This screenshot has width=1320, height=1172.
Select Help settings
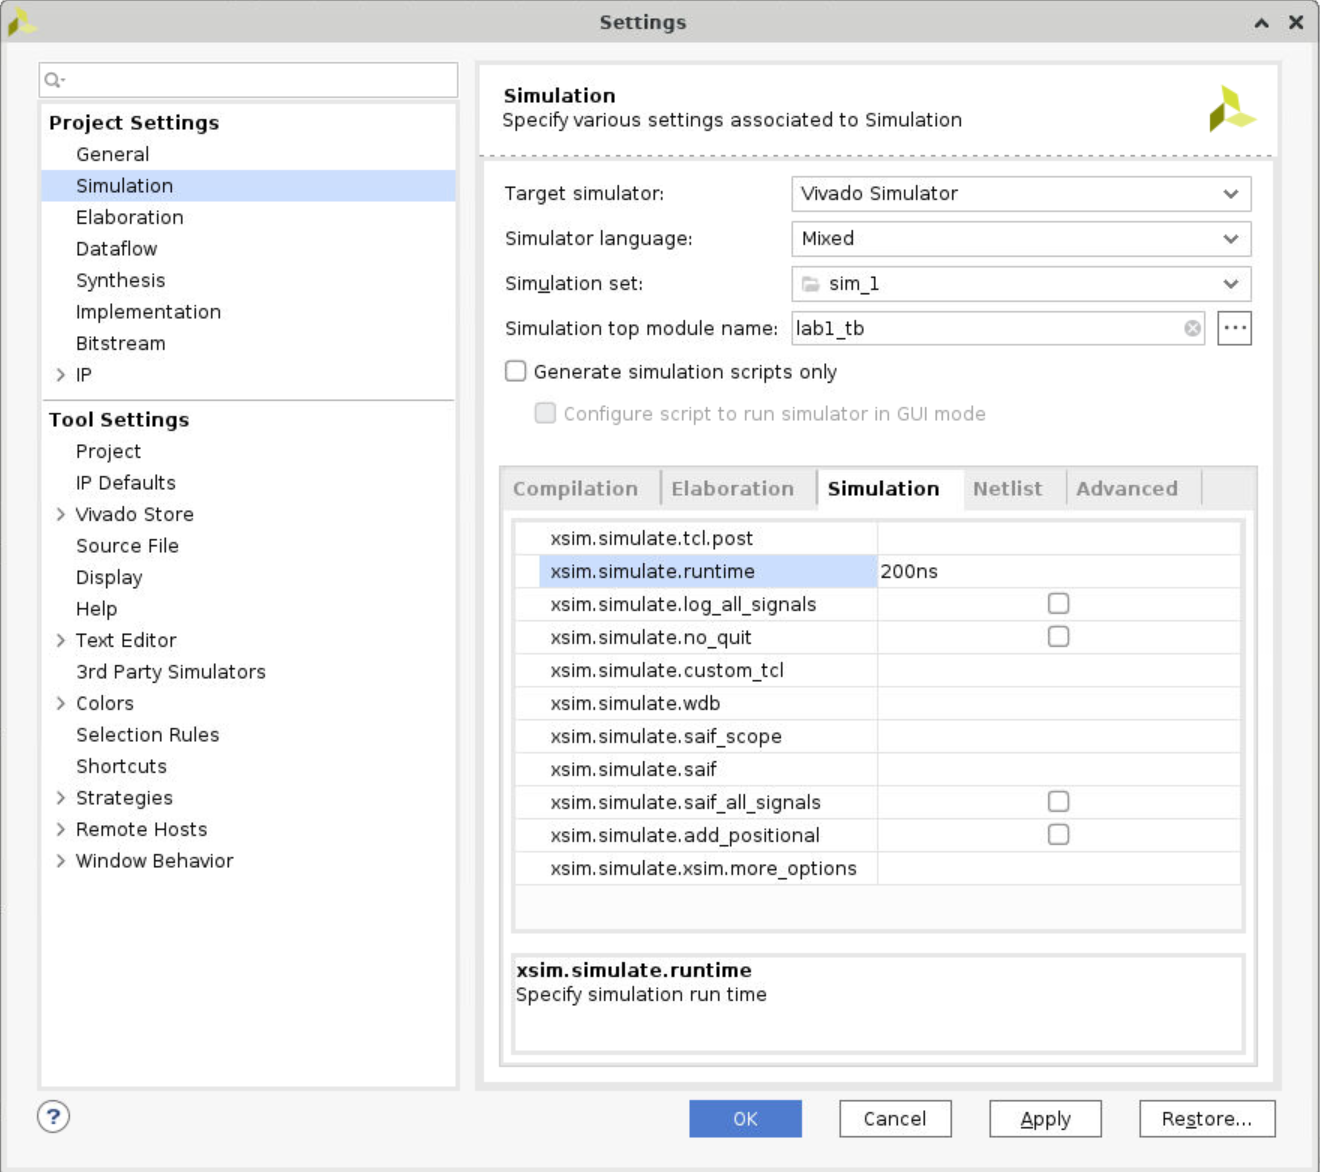[97, 609]
